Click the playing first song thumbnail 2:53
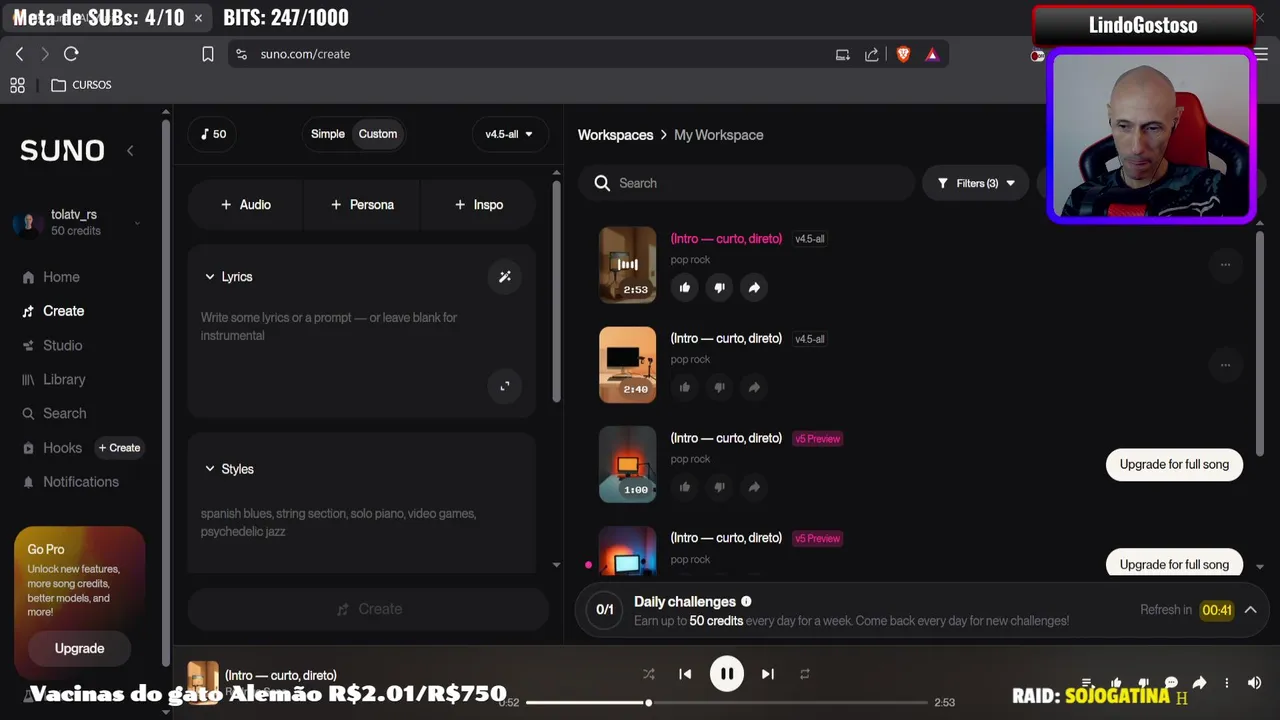Image resolution: width=1280 pixels, height=720 pixels. (628, 264)
